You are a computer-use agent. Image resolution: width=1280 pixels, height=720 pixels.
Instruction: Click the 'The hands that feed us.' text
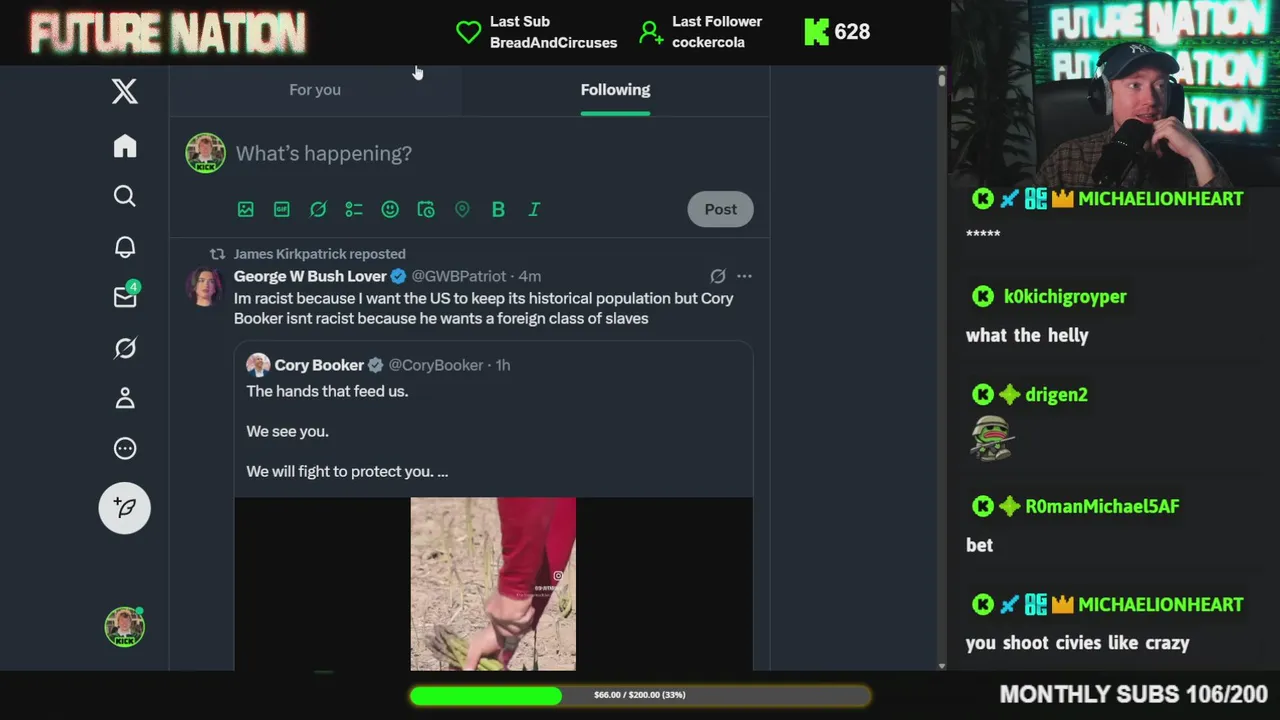(327, 391)
